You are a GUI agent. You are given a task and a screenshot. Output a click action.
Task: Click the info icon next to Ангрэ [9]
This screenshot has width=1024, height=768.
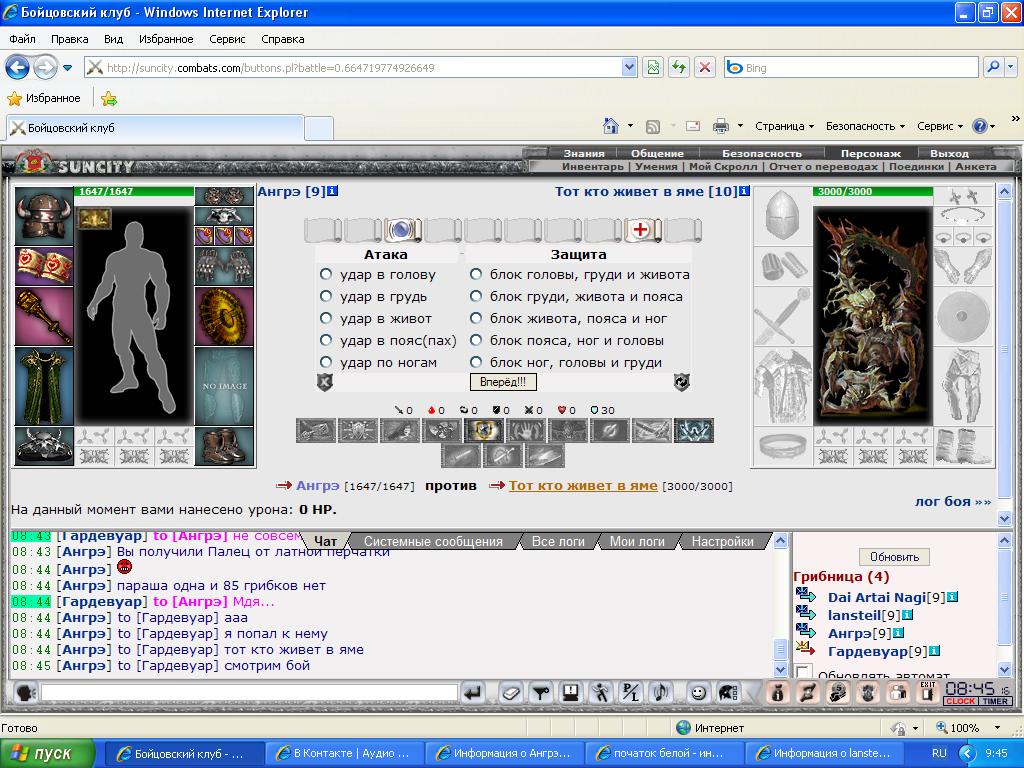[332, 191]
